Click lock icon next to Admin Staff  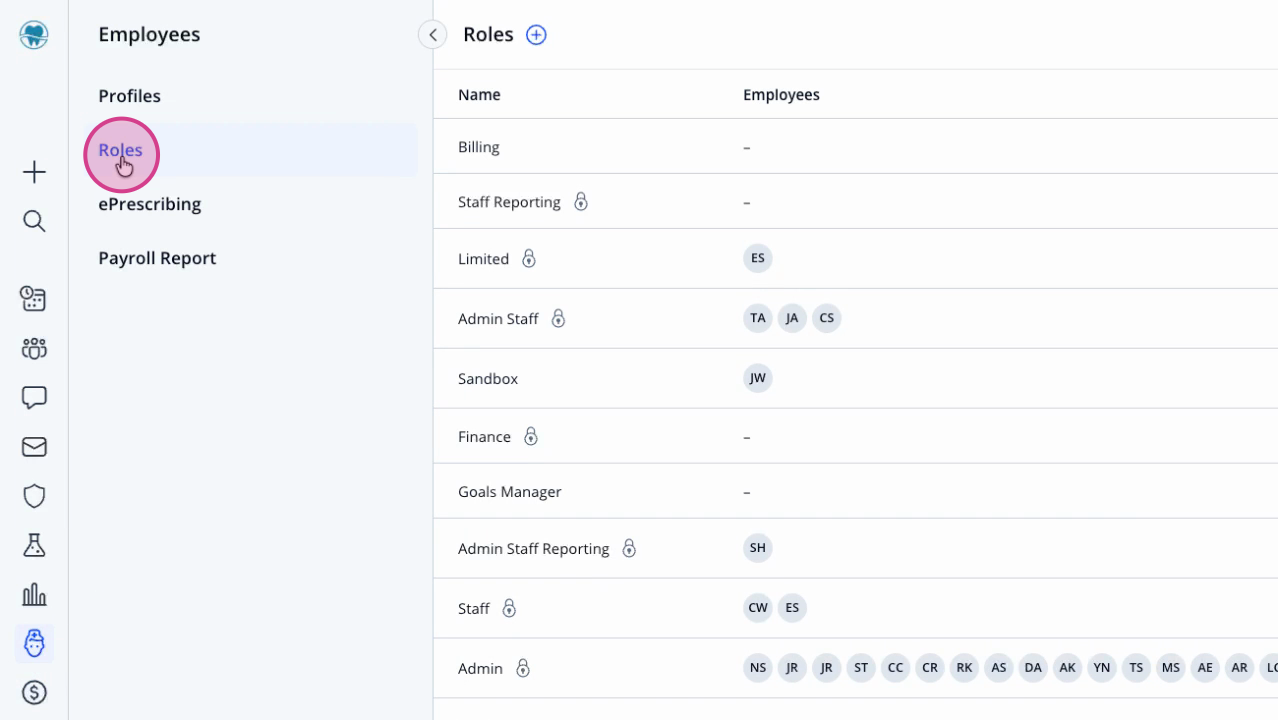(x=558, y=319)
